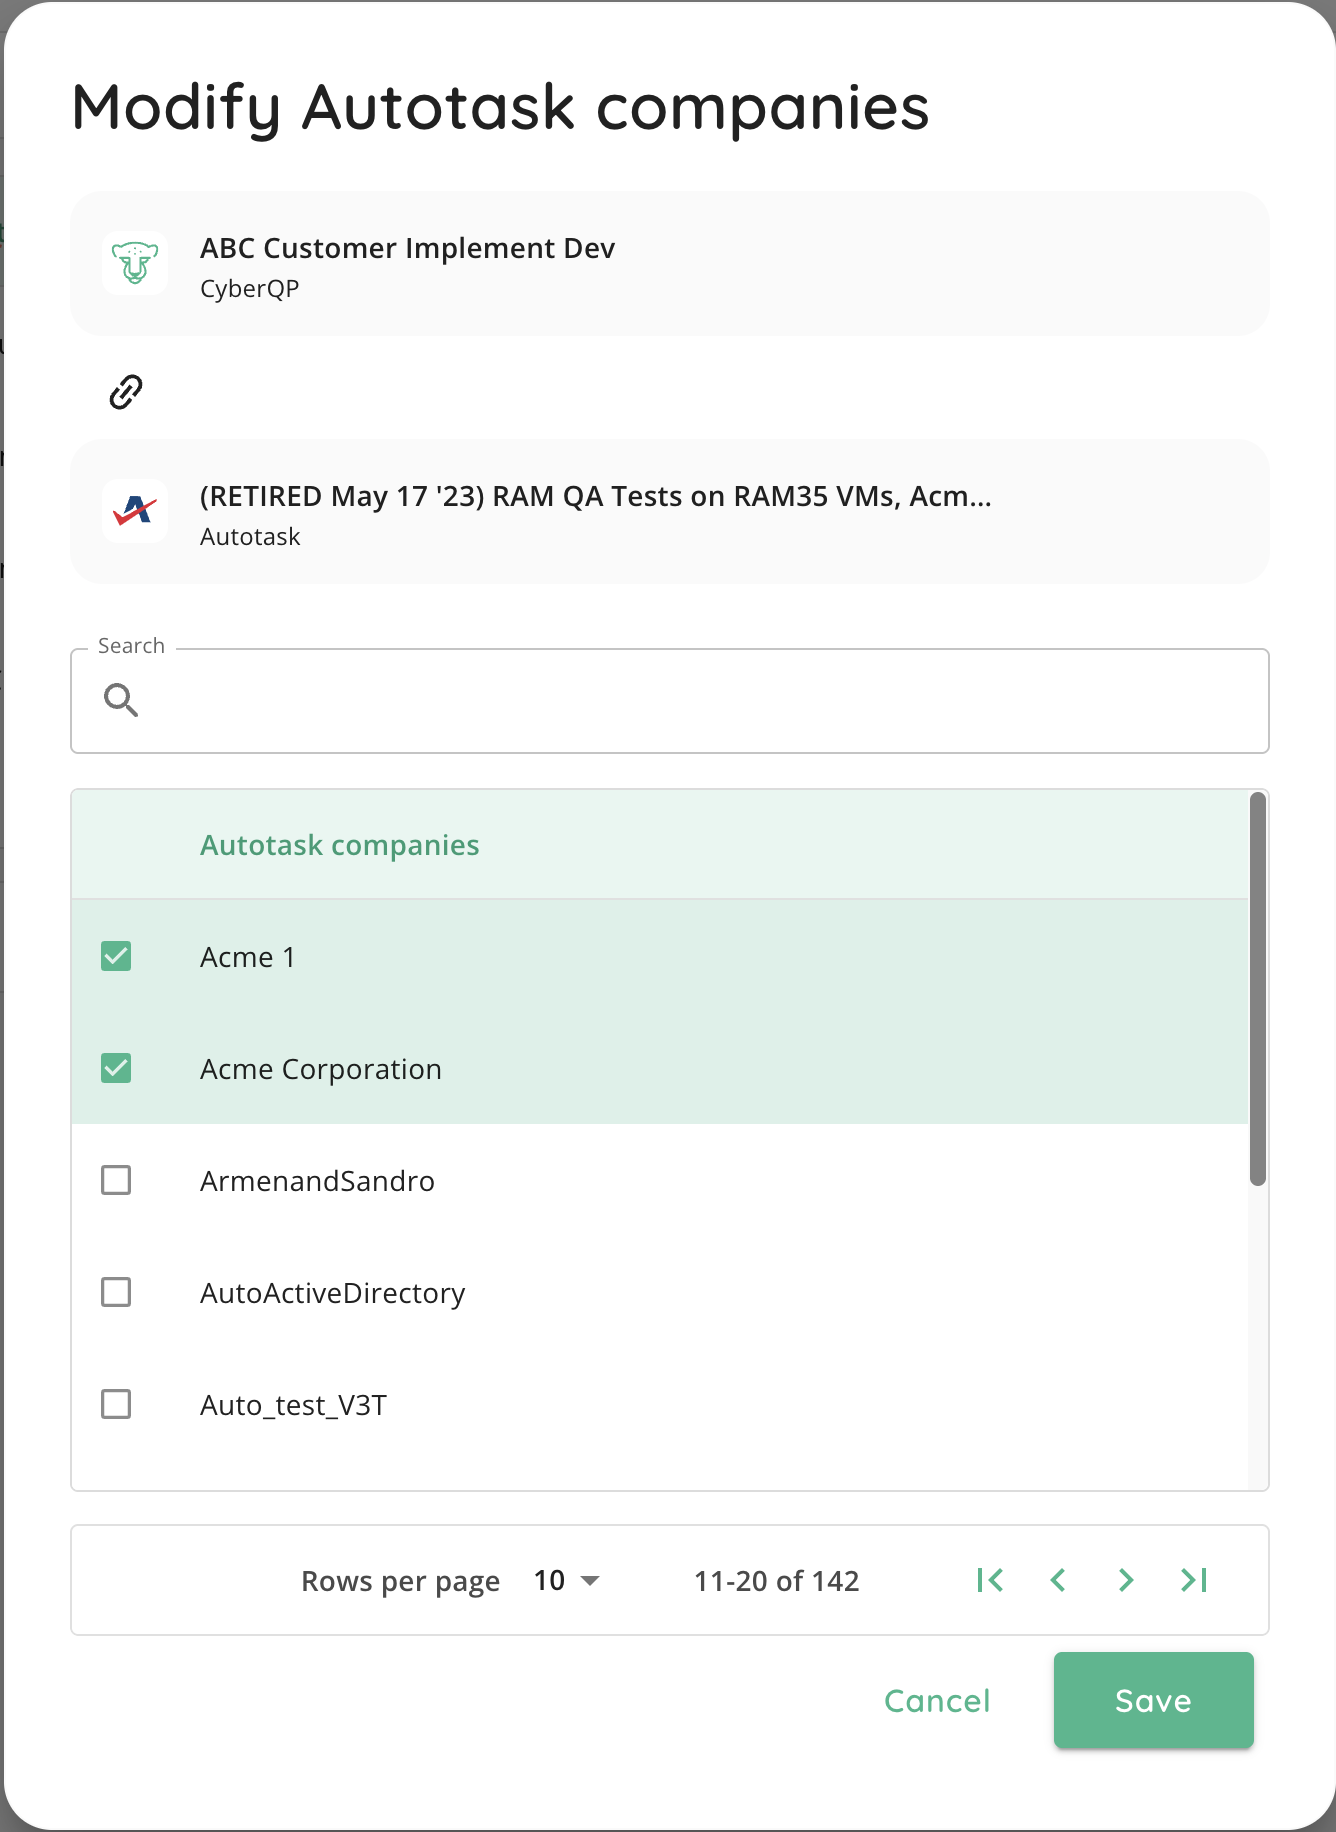This screenshot has width=1336, height=1832.
Task: Click the CyberQP subtitle text
Action: point(249,288)
